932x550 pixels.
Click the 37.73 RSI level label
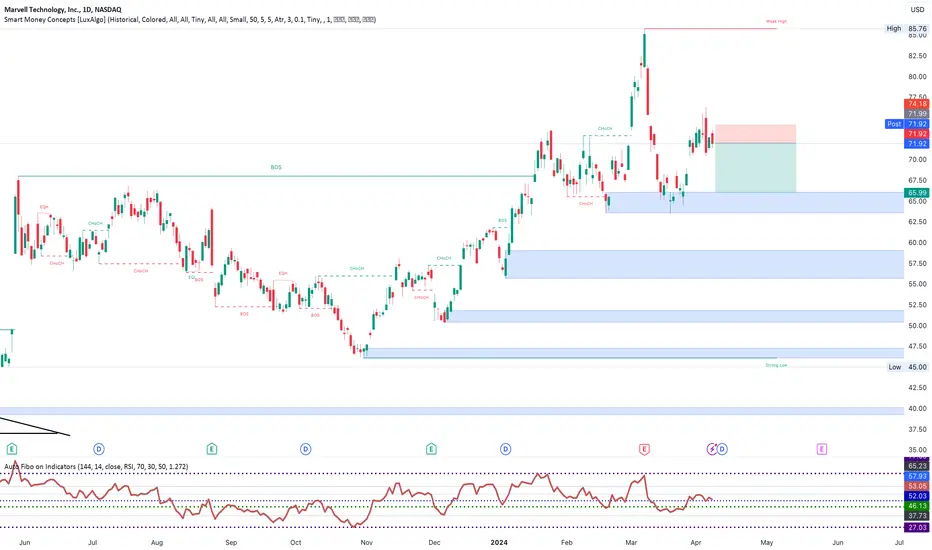tap(917, 516)
